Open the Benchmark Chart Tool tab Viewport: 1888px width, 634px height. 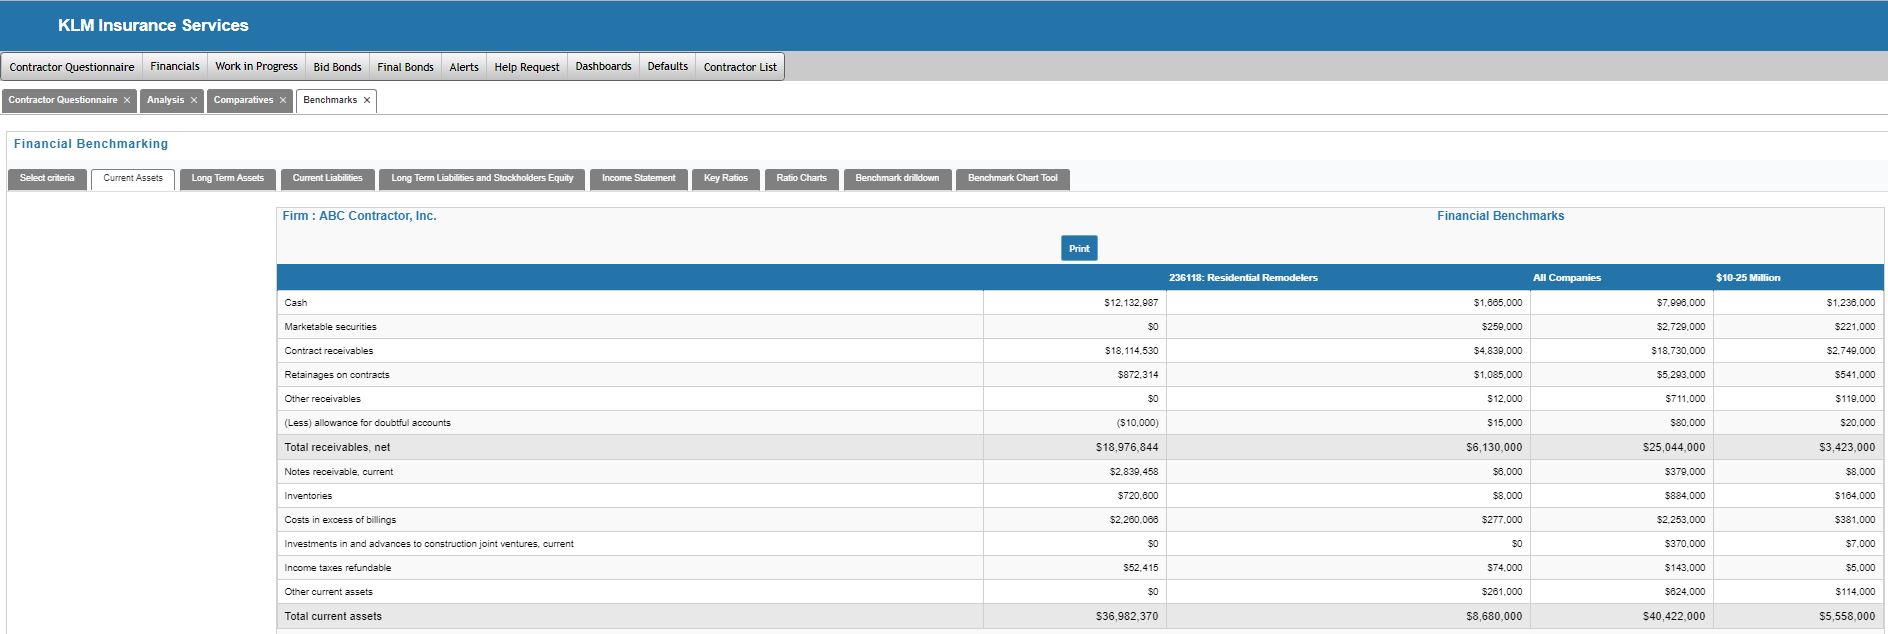coord(1012,178)
